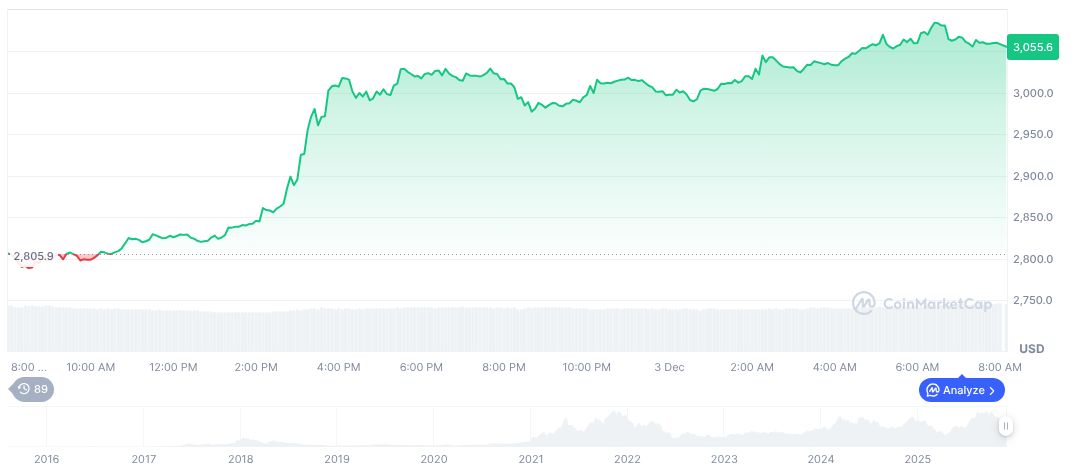Click the arrow on the Analyze button
The height and width of the screenshot is (470, 1072).
point(992,390)
